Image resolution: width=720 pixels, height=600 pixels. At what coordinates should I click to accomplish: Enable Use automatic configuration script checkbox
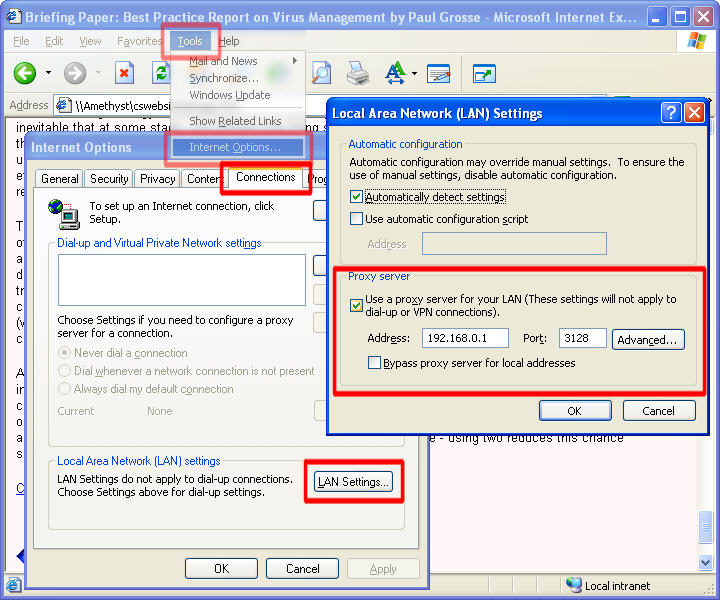(356, 219)
